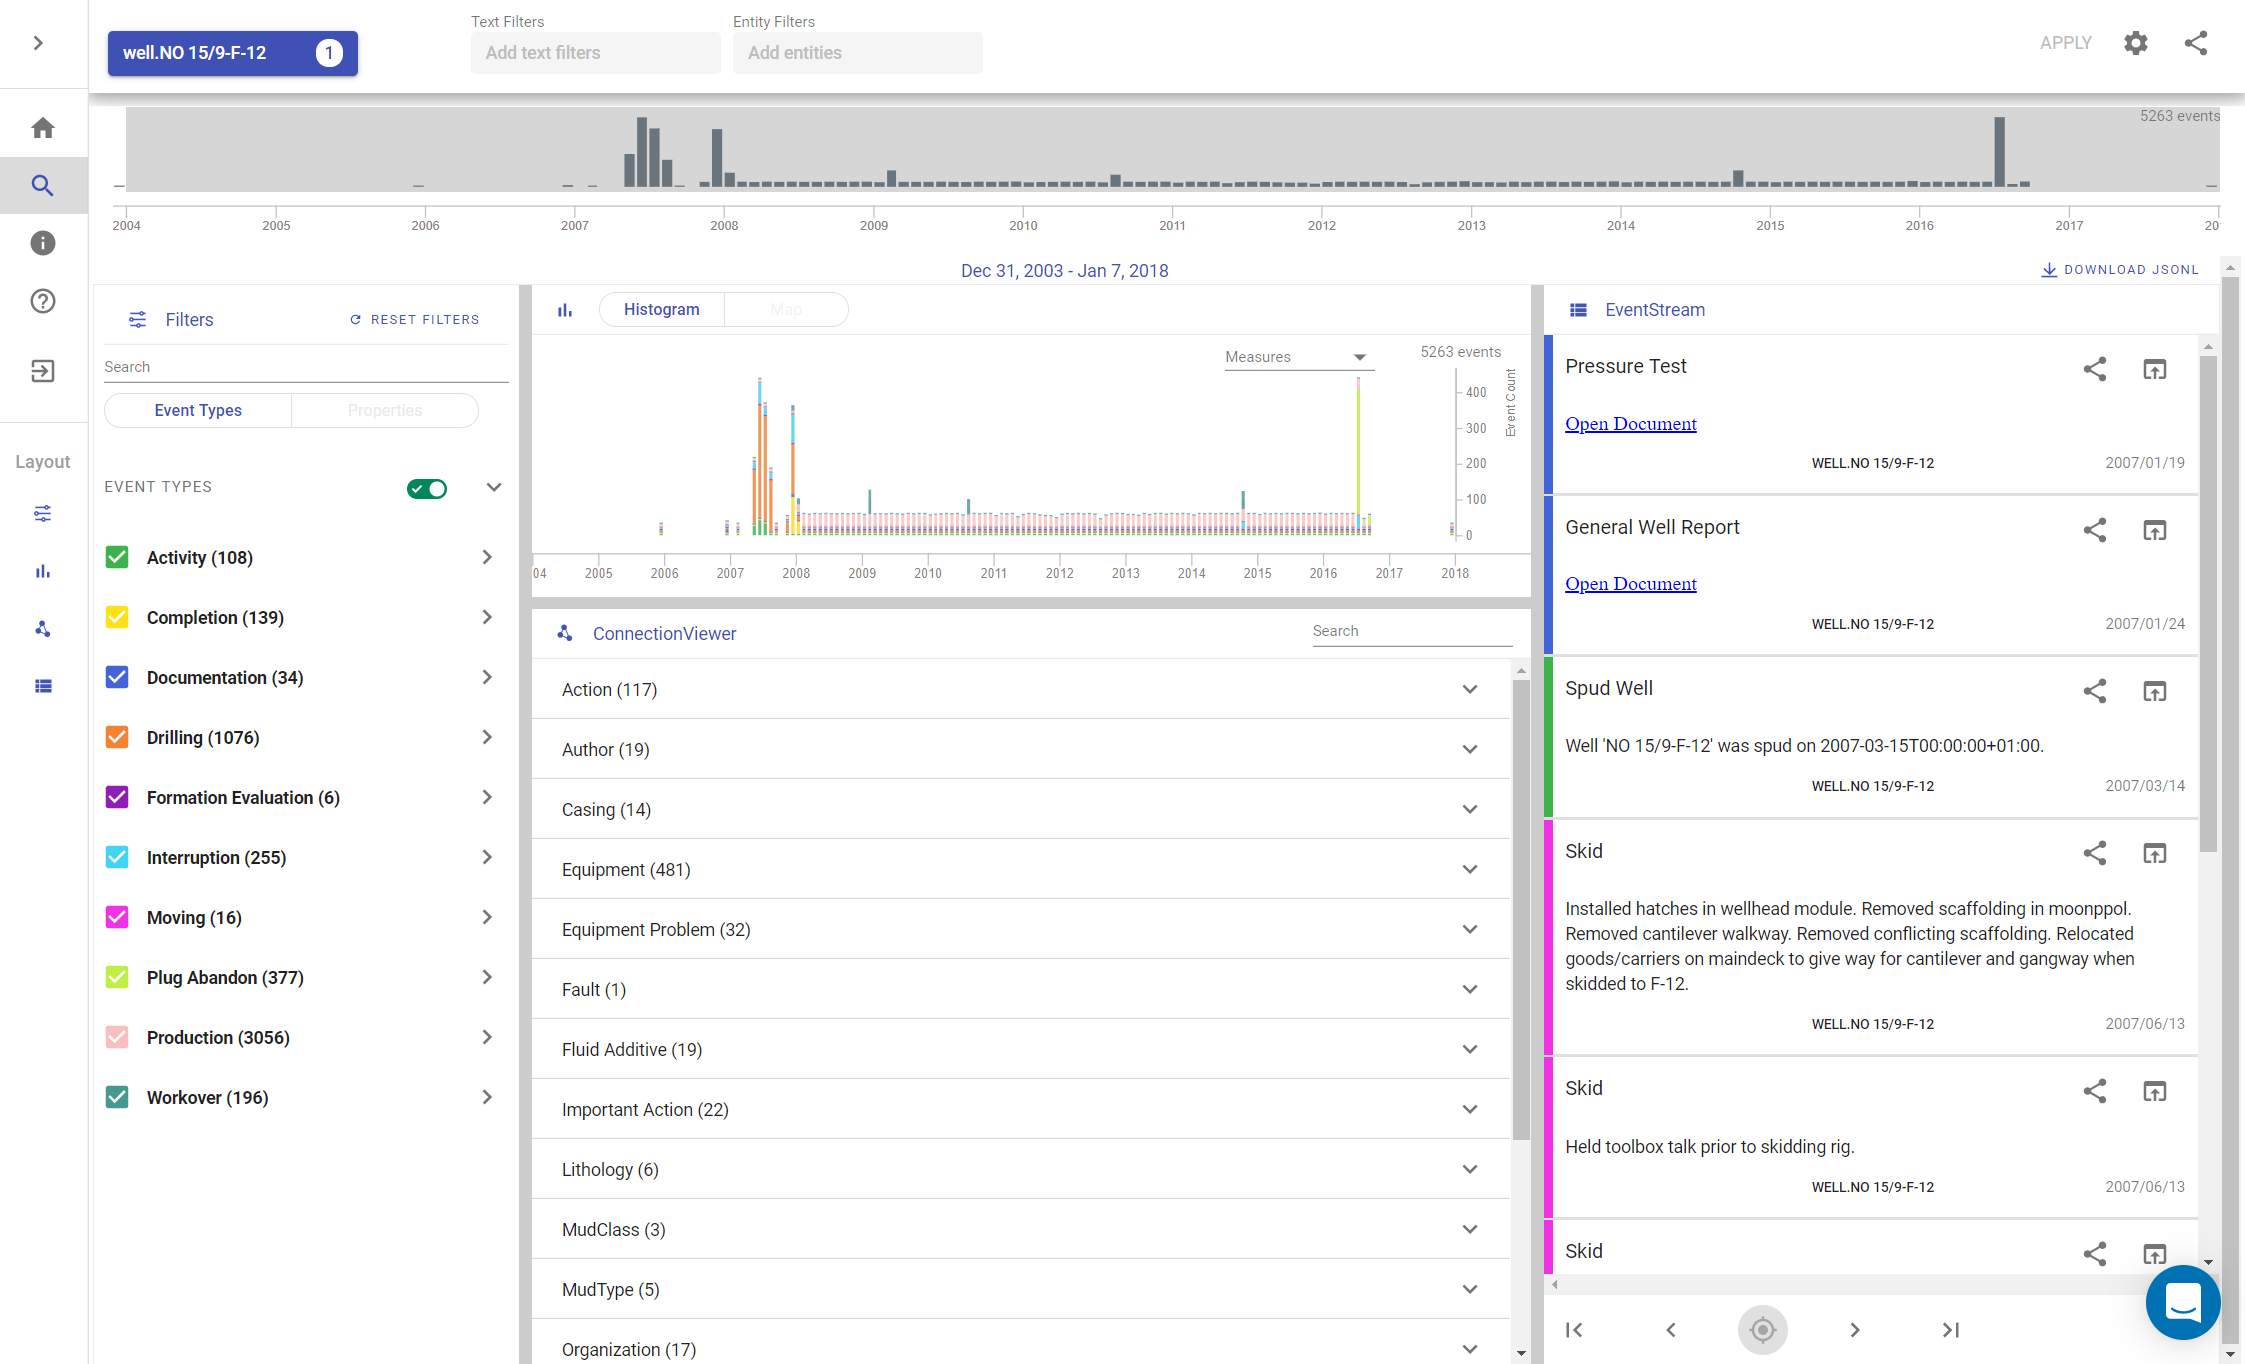Select the Event Types filter tab
The image size is (2245, 1364).
pyautogui.click(x=198, y=410)
